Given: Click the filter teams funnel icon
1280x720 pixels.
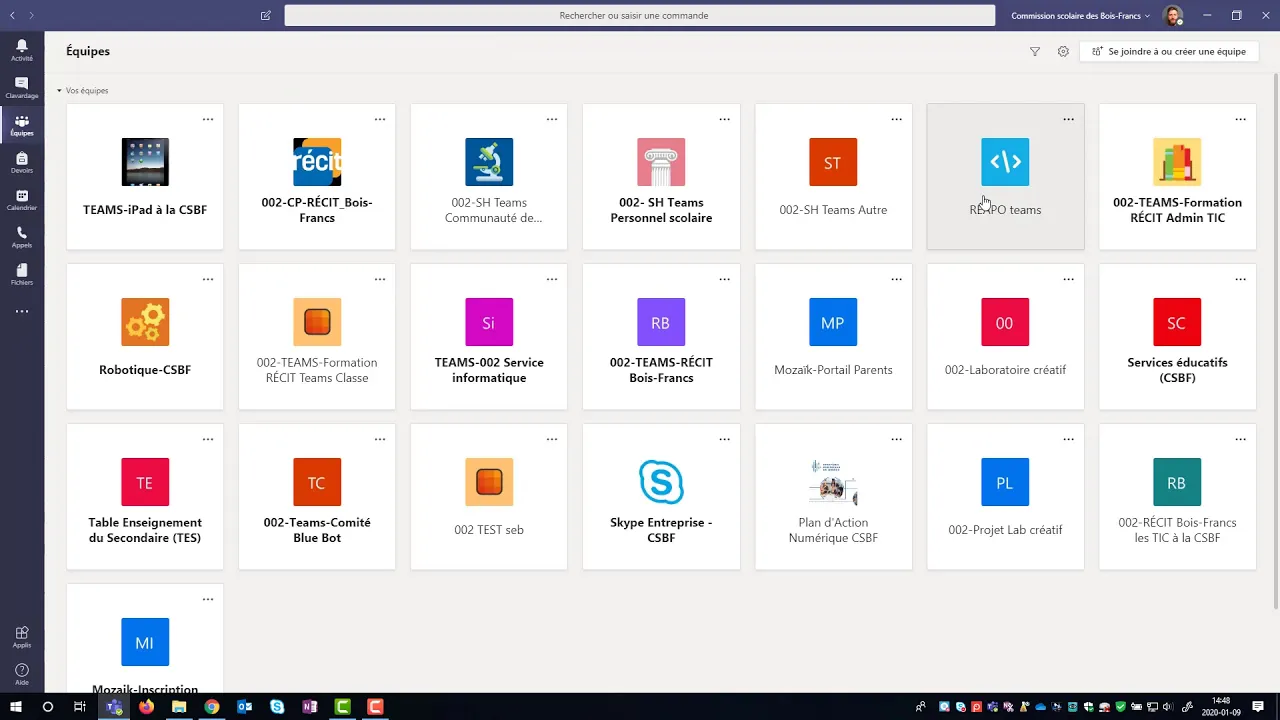Looking at the screenshot, I should pos(1035,51).
